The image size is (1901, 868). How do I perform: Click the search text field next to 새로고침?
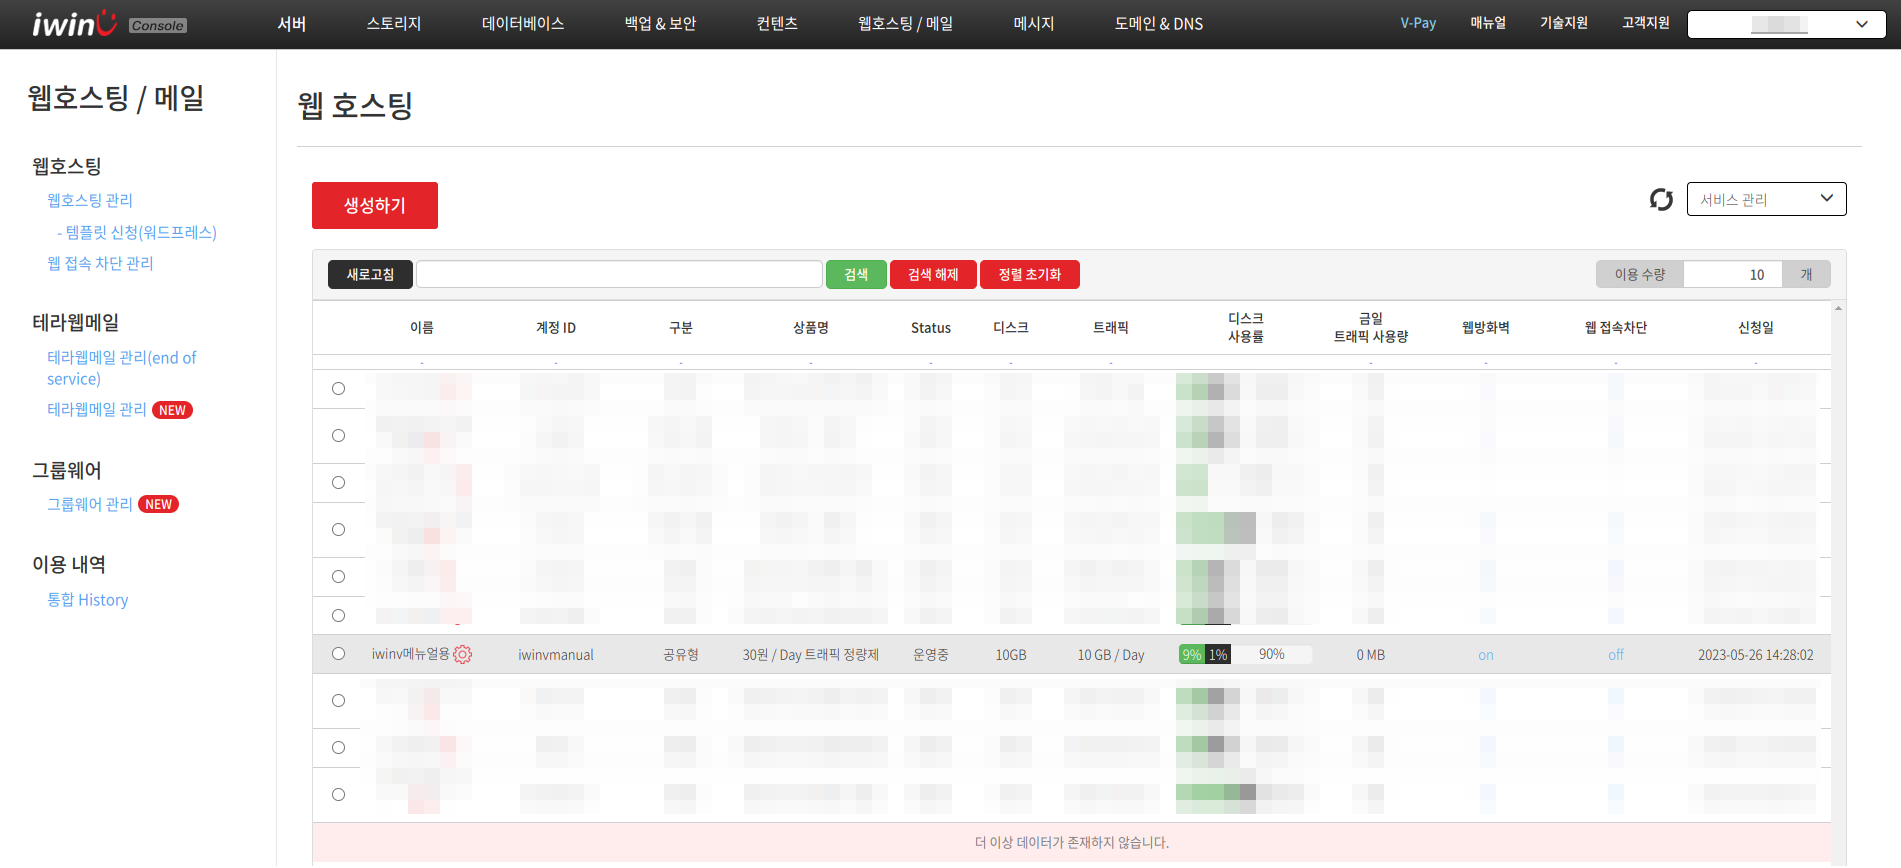point(619,275)
